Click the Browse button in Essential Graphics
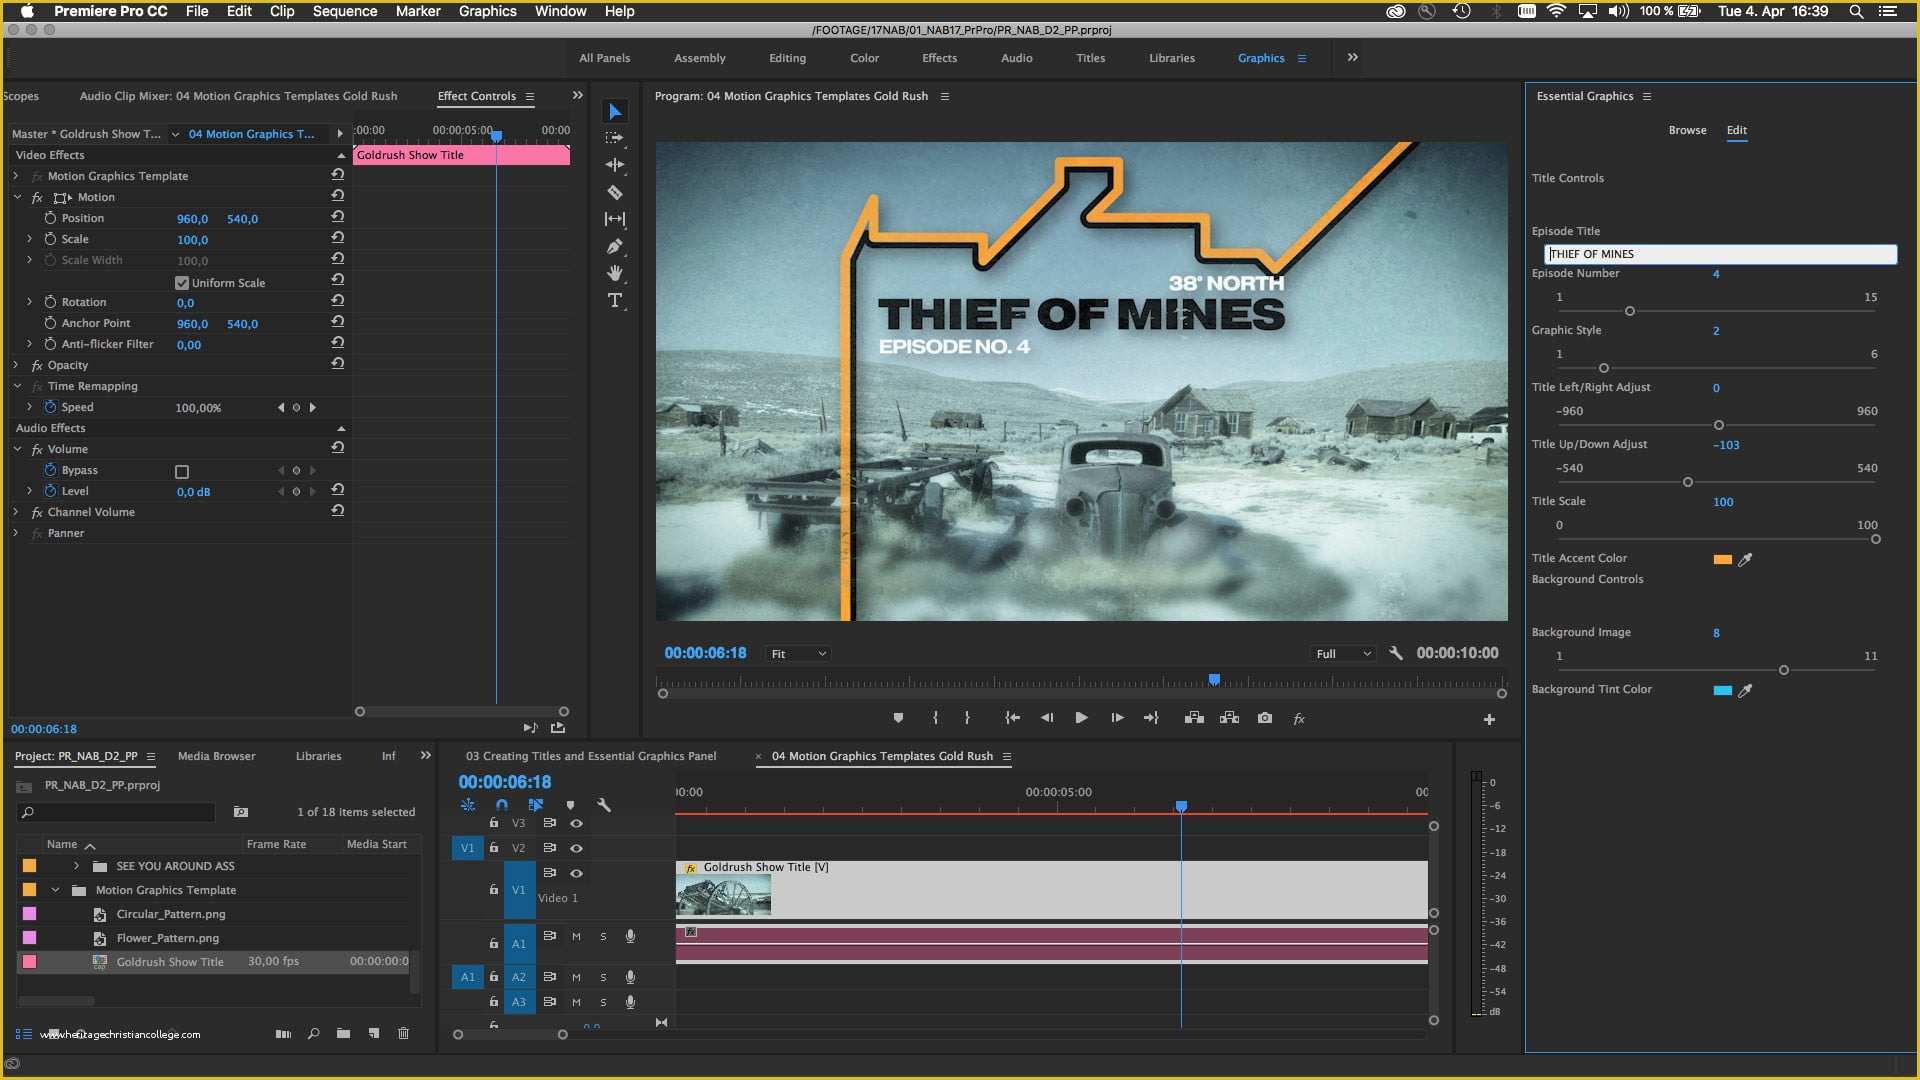This screenshot has width=1920, height=1080. pos(1688,129)
